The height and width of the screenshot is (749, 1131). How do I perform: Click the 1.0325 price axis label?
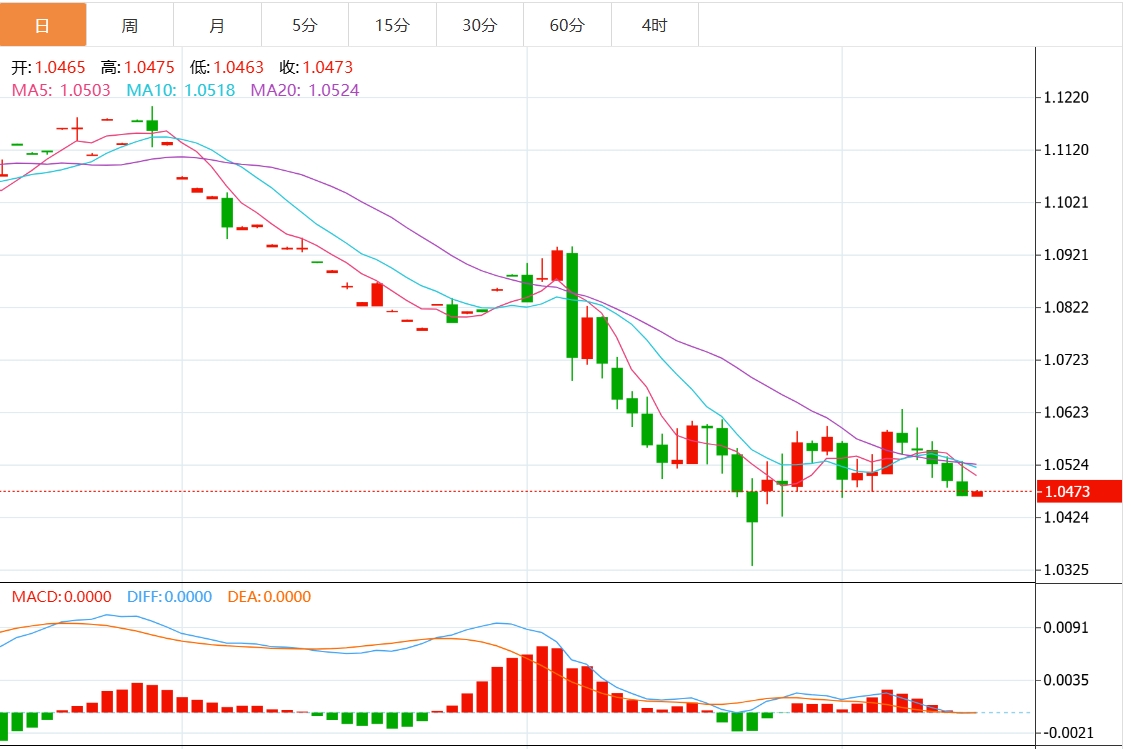pyautogui.click(x=1066, y=569)
